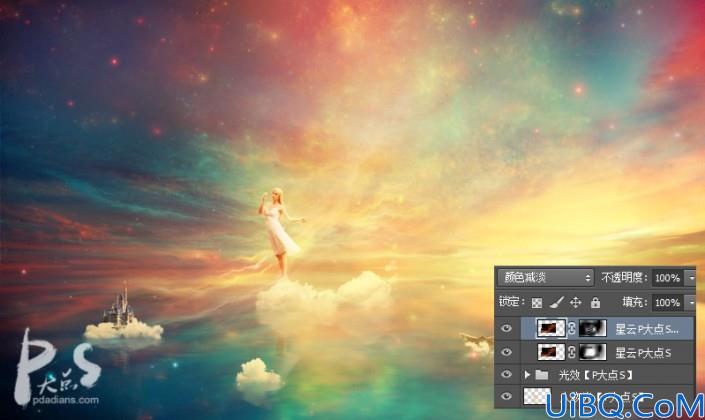This screenshot has width=705, height=420.
Task: Hide the 光效【P大点S】 group
Action: point(506,374)
